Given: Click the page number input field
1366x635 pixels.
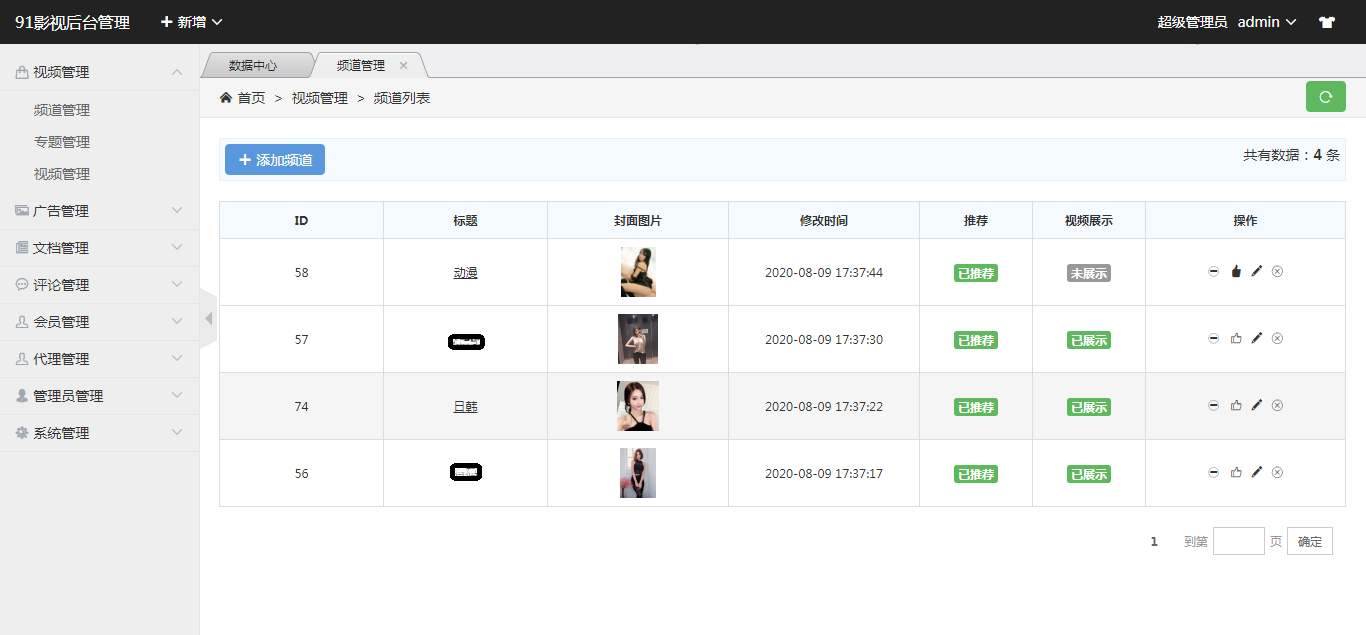Looking at the screenshot, I should (x=1238, y=541).
